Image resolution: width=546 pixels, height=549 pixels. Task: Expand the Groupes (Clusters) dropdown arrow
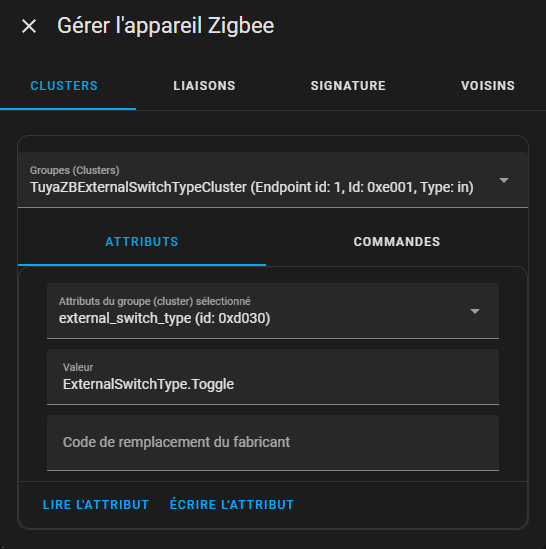click(x=504, y=180)
